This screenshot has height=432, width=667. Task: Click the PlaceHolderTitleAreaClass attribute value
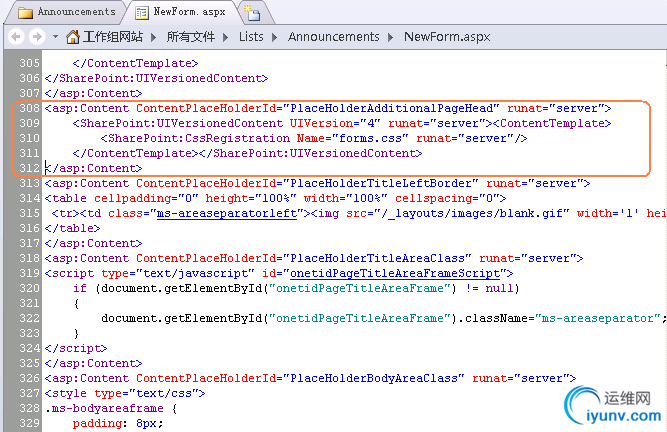pos(377,259)
